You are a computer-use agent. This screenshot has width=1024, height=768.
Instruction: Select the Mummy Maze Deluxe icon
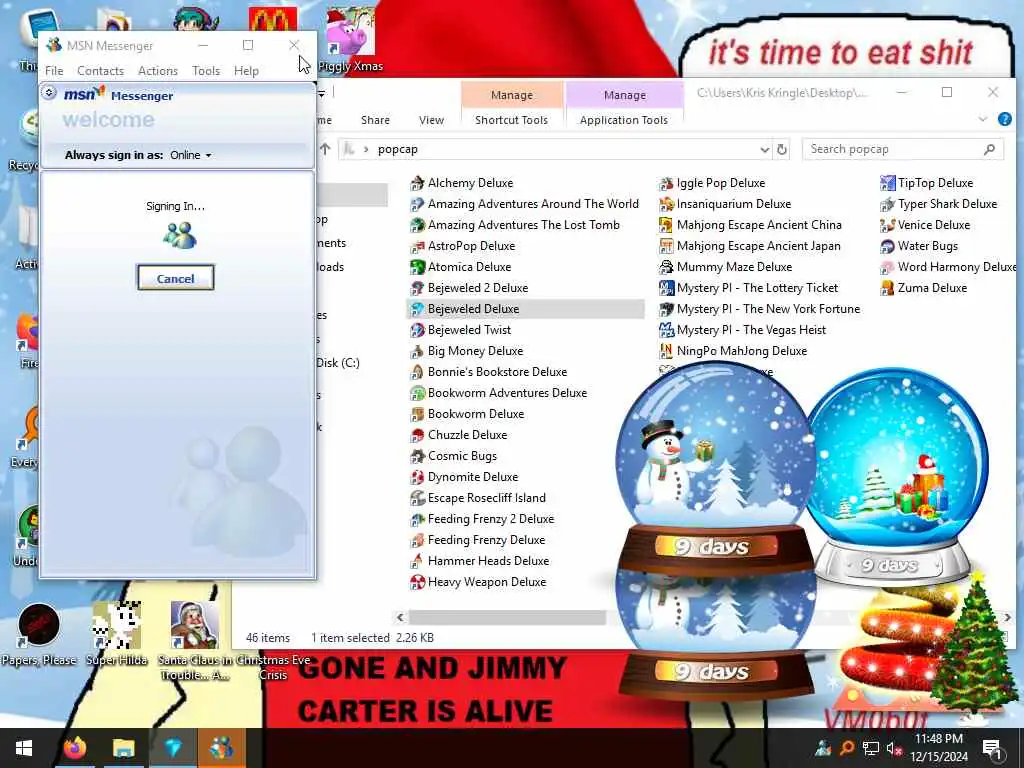[665, 267]
